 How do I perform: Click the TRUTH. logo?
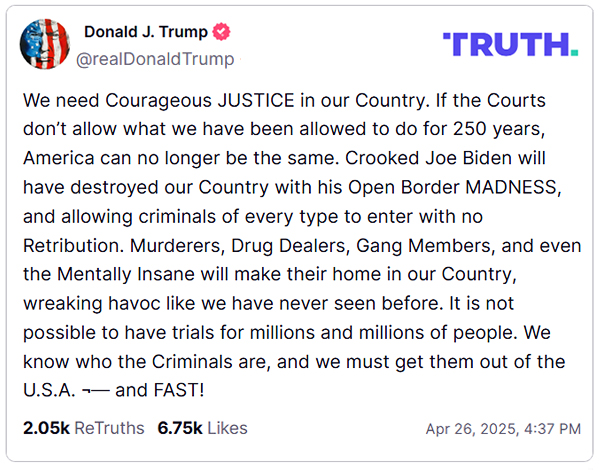pyautogui.click(x=510, y=44)
